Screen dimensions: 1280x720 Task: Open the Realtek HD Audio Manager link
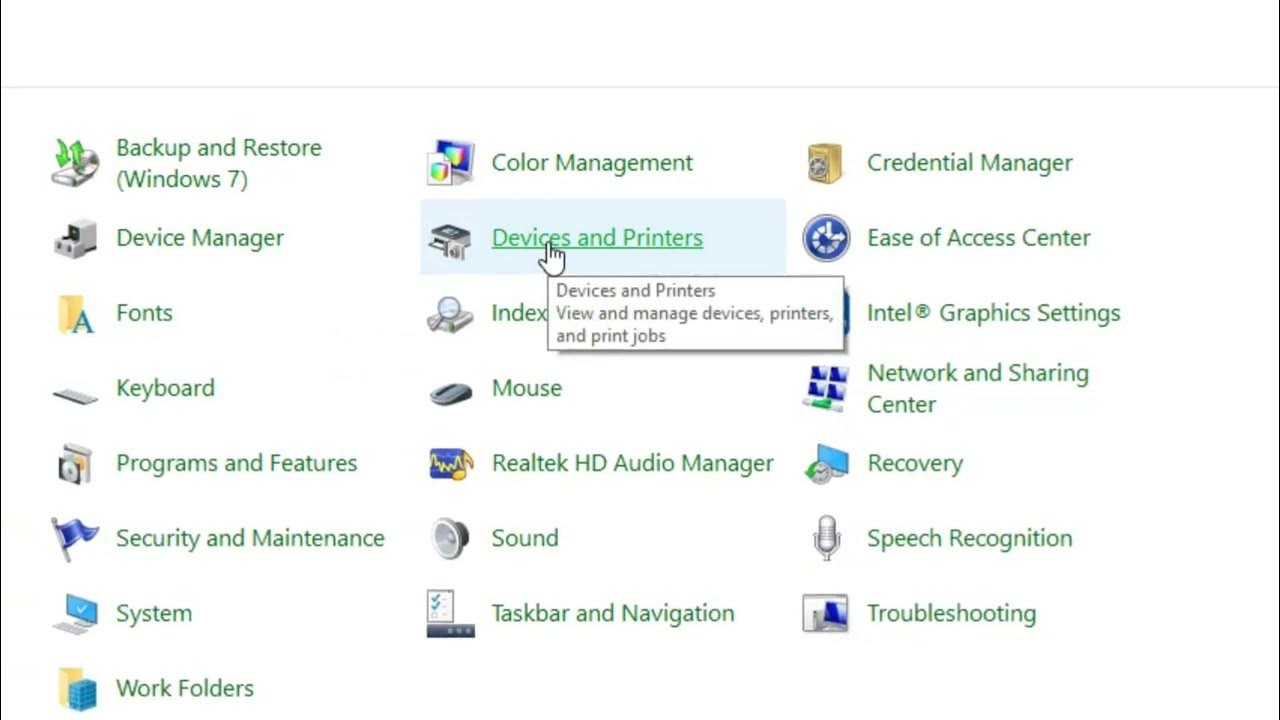[x=633, y=463]
